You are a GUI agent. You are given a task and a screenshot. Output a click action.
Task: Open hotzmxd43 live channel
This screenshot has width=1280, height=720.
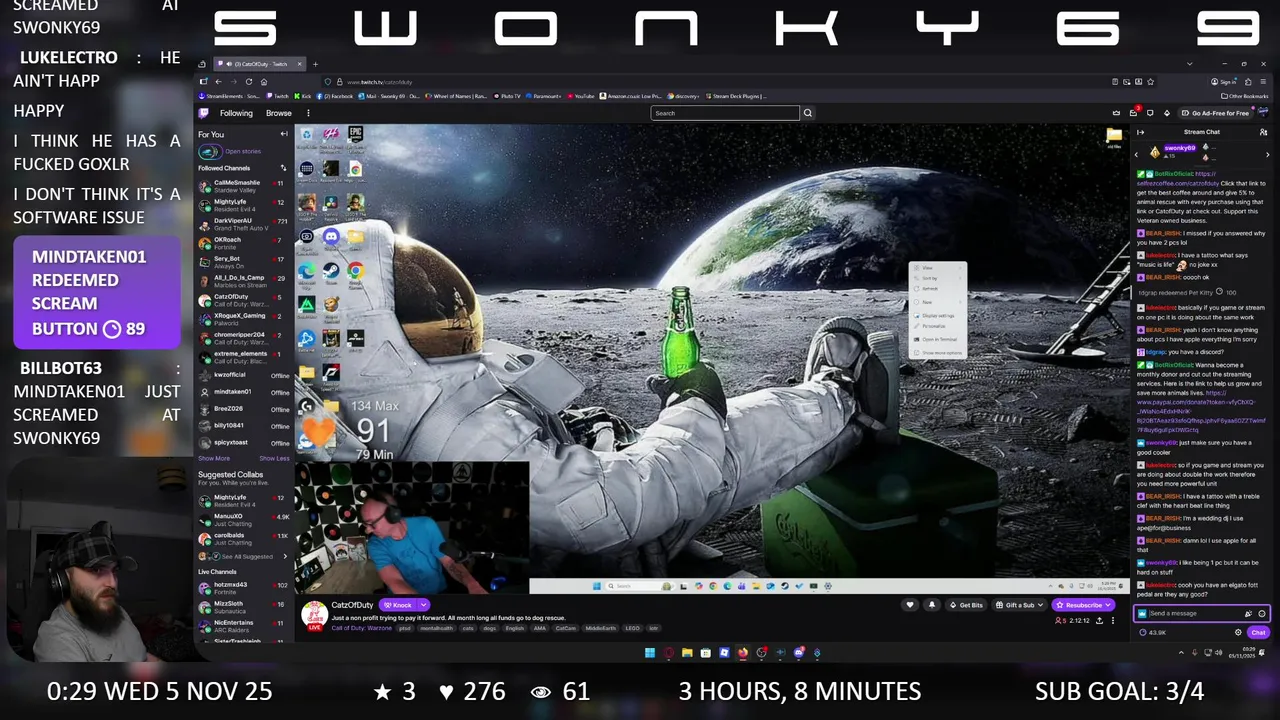click(243, 587)
